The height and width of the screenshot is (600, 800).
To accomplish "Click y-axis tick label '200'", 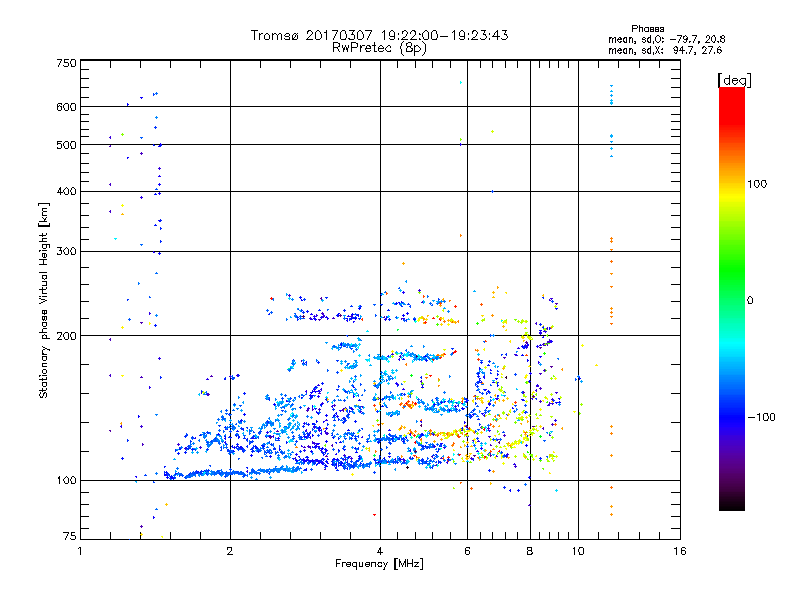I will pyautogui.click(x=66, y=336).
